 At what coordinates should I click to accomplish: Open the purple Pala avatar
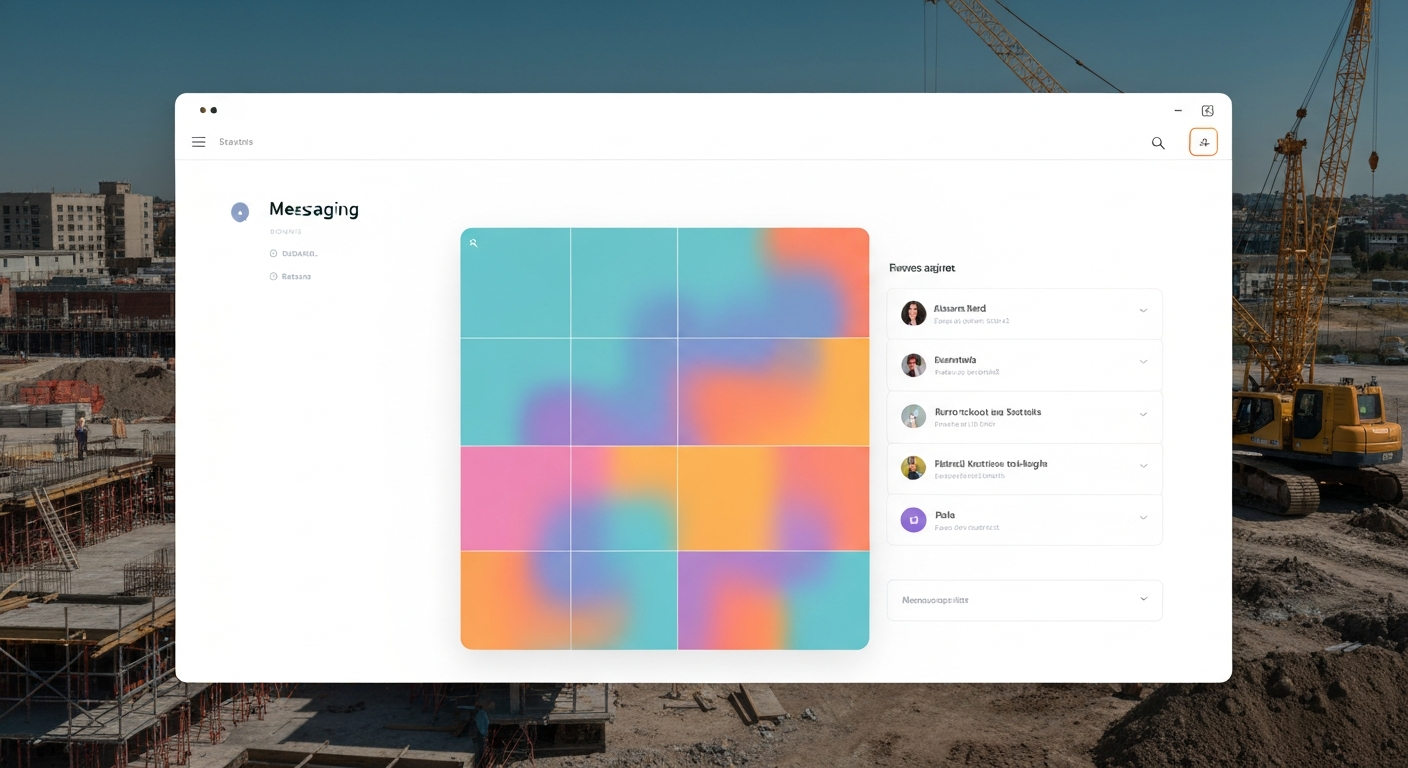click(913, 519)
